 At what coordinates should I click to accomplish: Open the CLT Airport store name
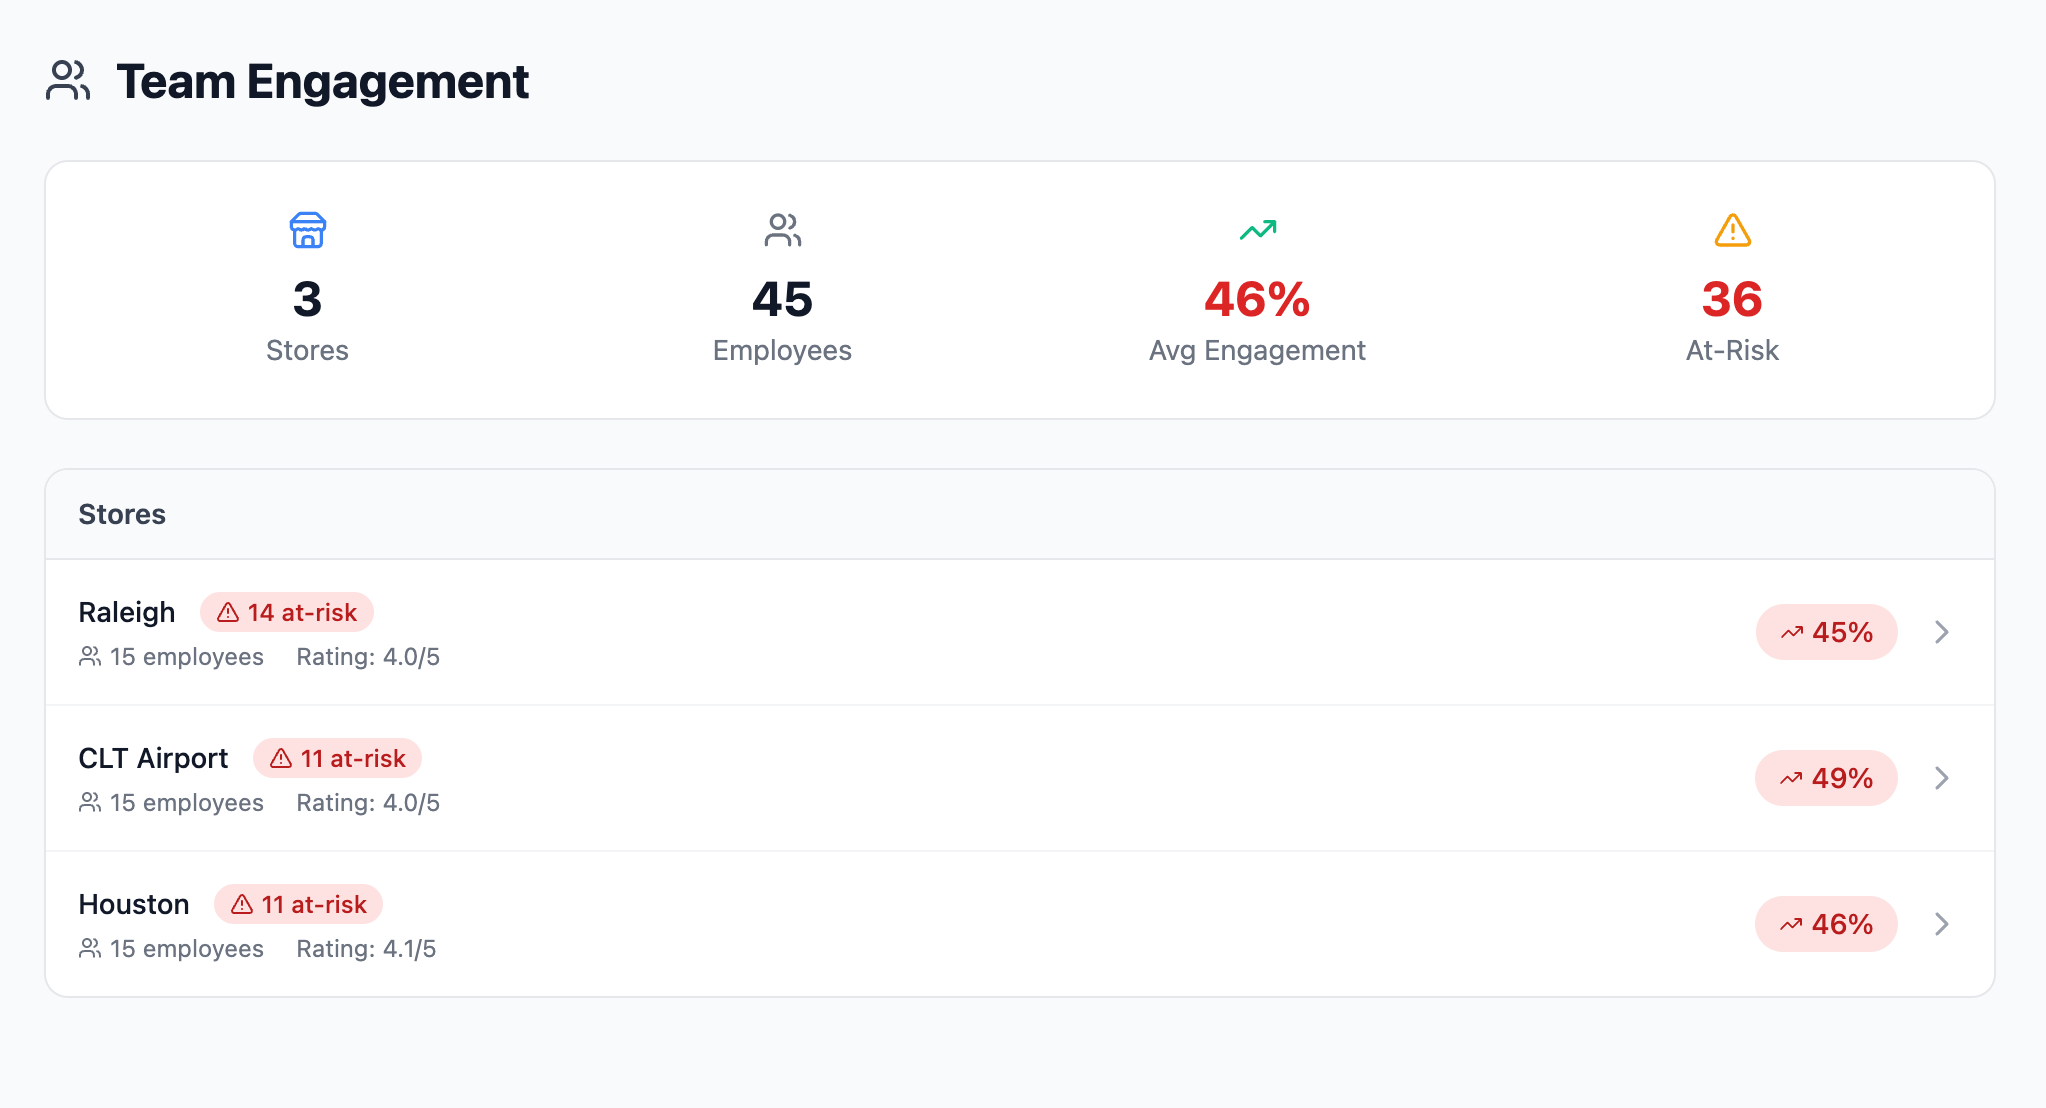point(153,758)
